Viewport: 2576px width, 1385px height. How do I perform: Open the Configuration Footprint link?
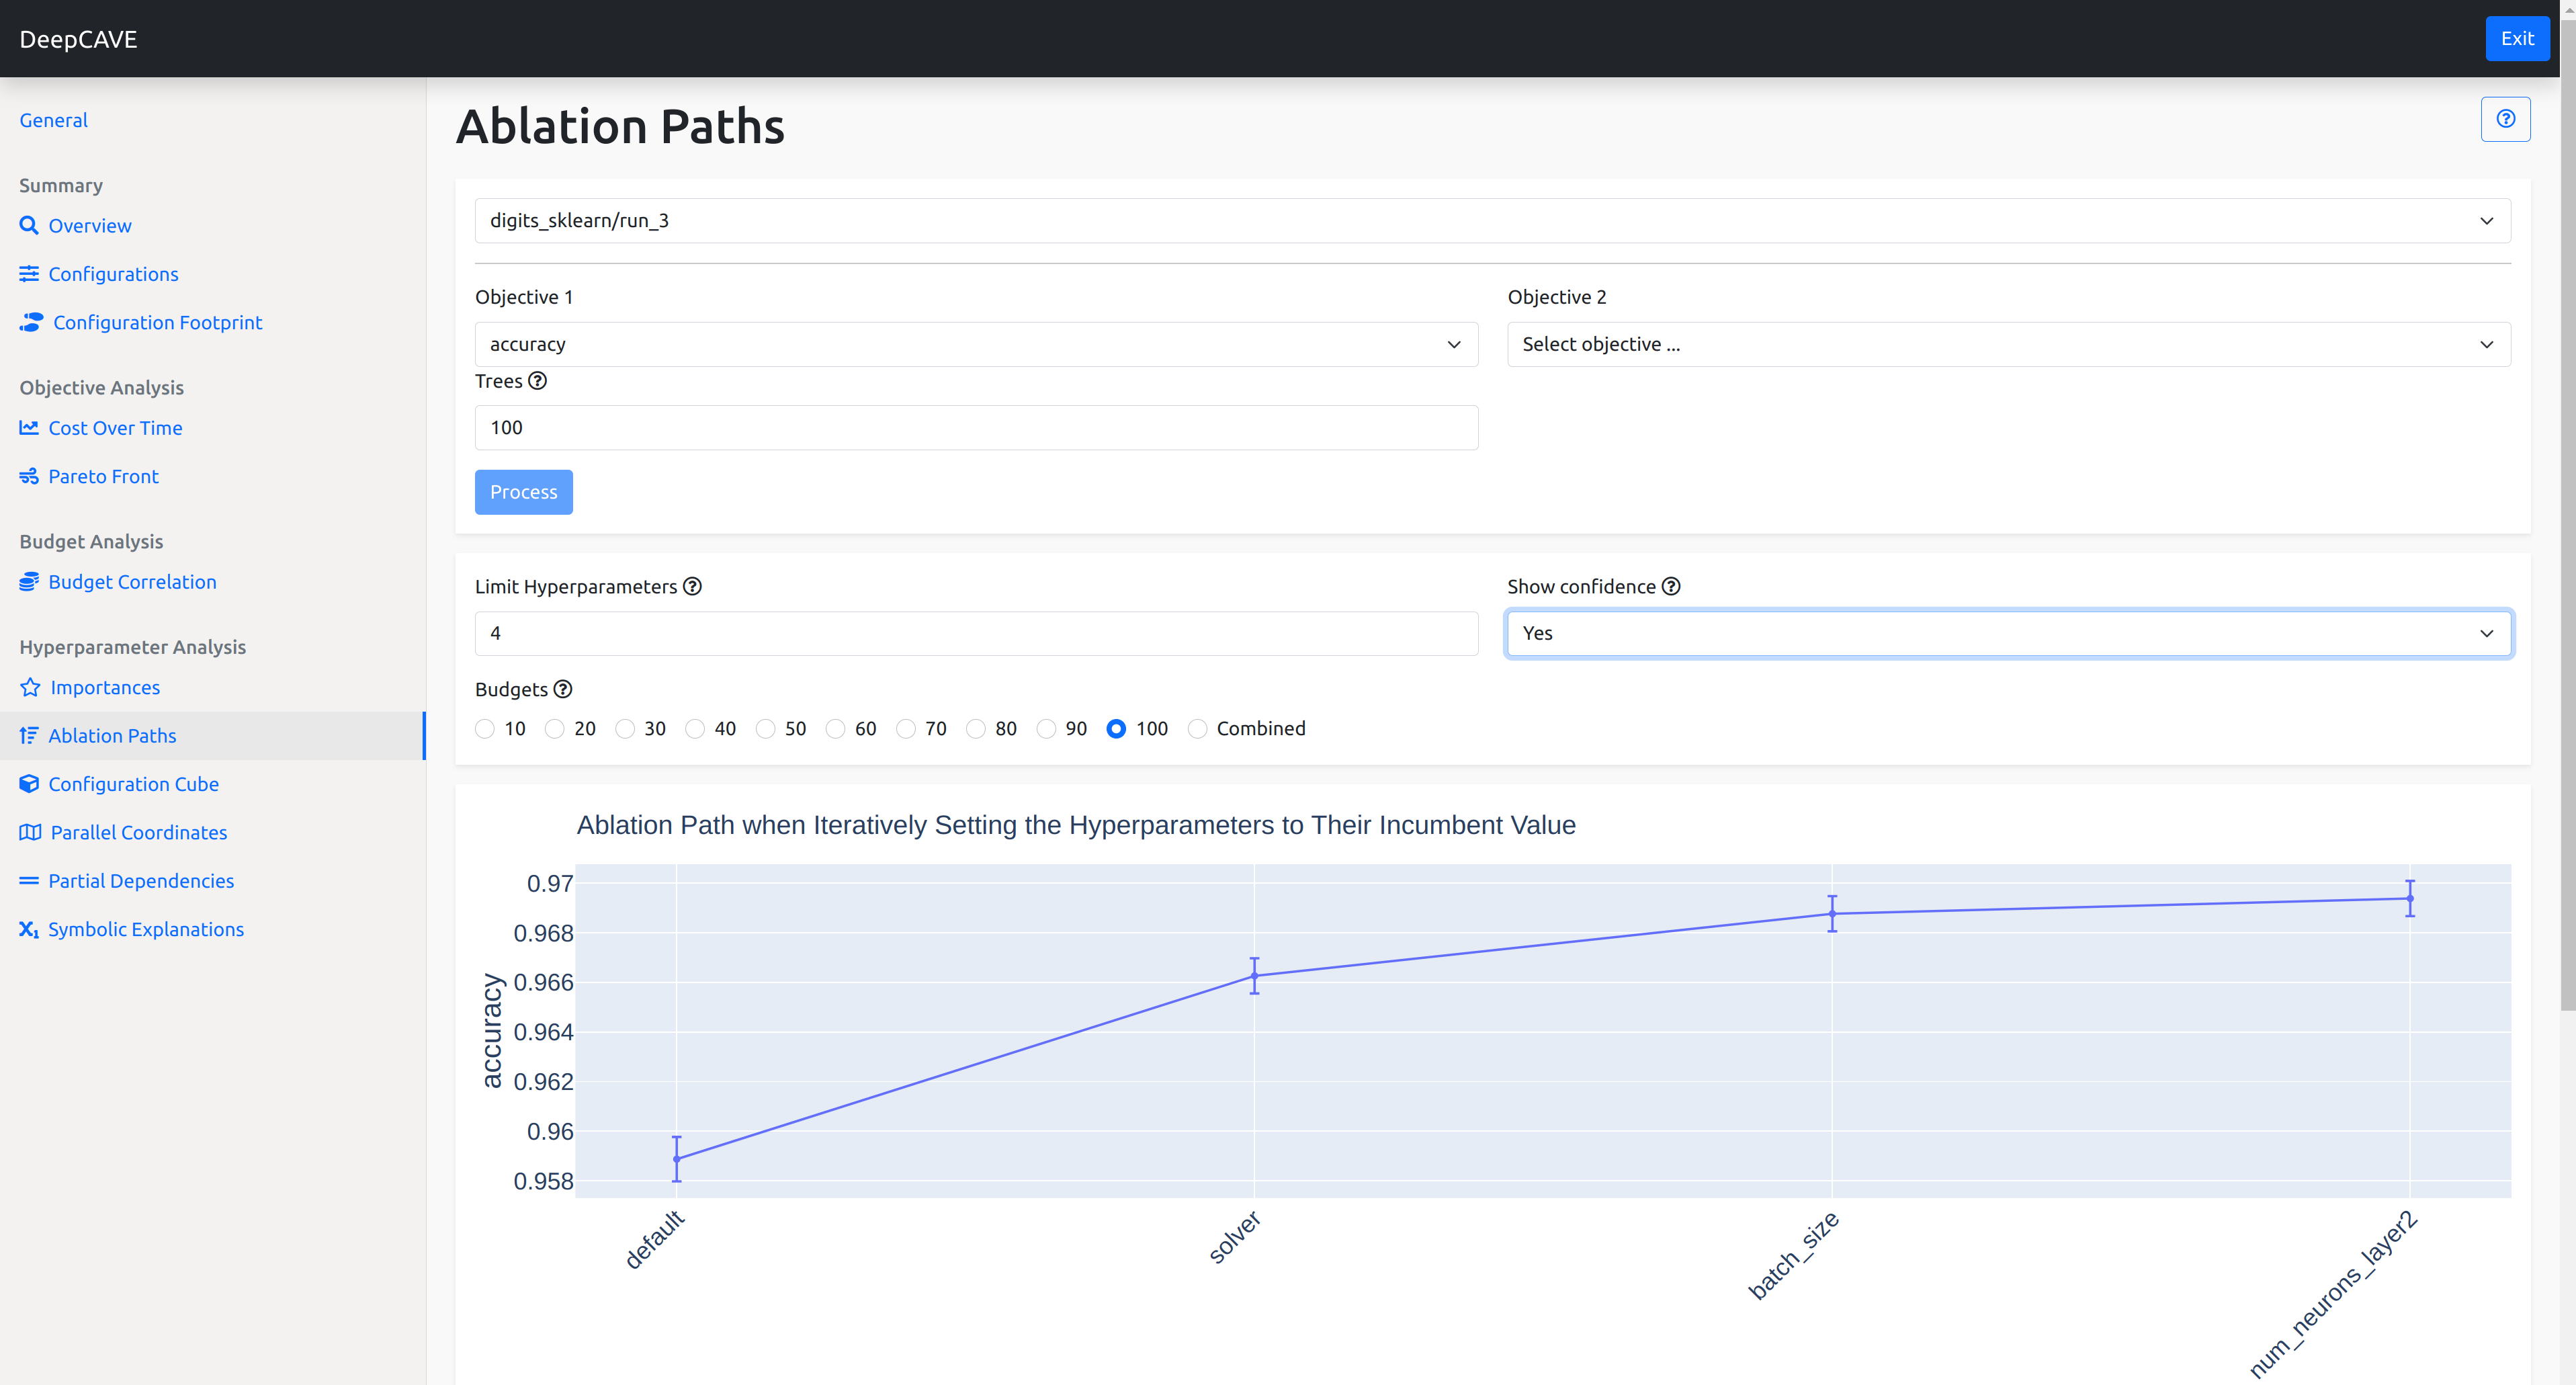(158, 322)
